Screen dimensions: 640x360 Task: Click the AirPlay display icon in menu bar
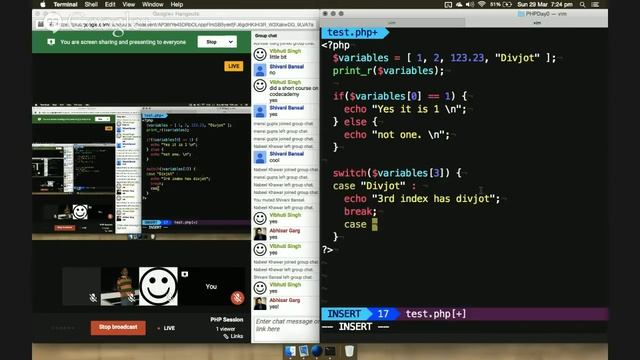(x=448, y=4)
